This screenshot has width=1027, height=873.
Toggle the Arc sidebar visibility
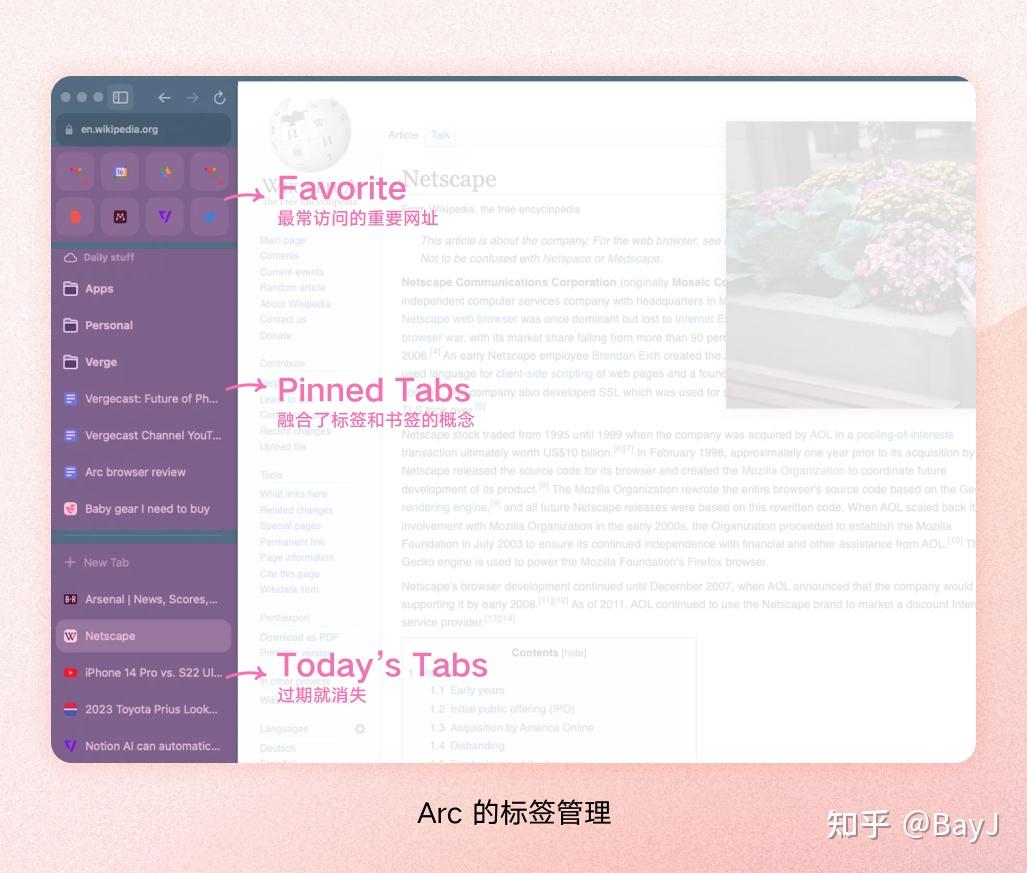pyautogui.click(x=119, y=98)
